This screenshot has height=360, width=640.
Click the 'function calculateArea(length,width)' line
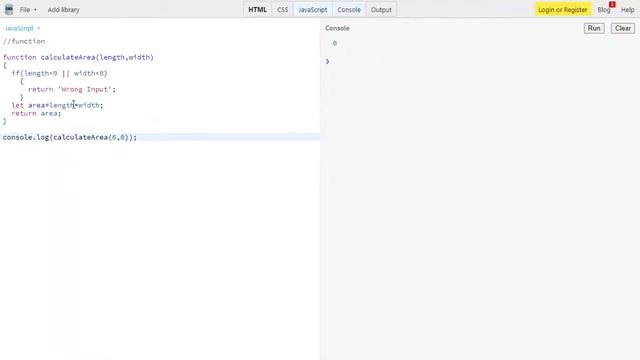coord(78,57)
